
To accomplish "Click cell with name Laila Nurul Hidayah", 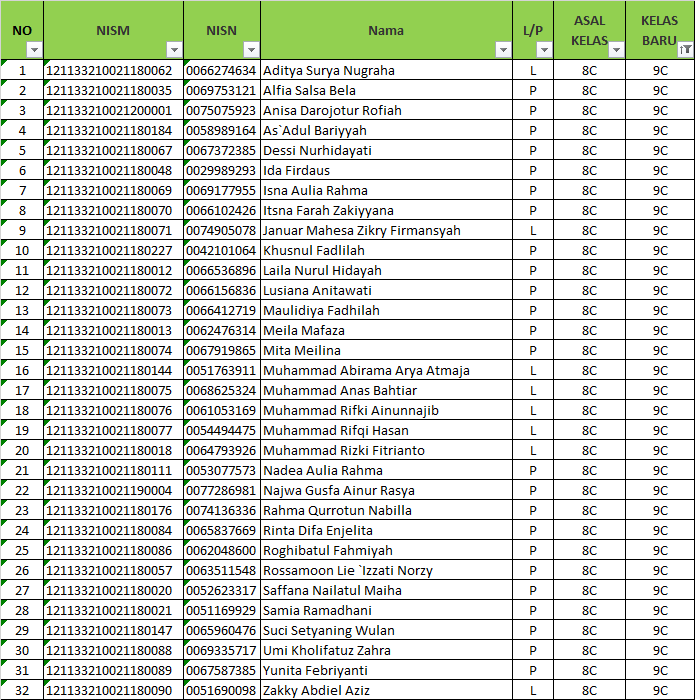I will click(386, 271).
